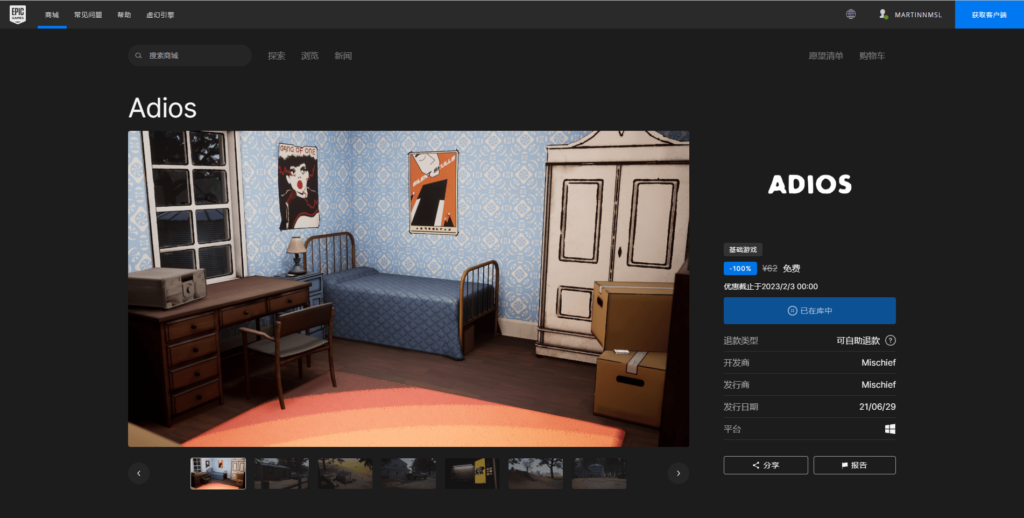Image resolution: width=1024 pixels, height=518 pixels.
Task: Open the 愿望清单 wishlist link
Action: [x=825, y=56]
